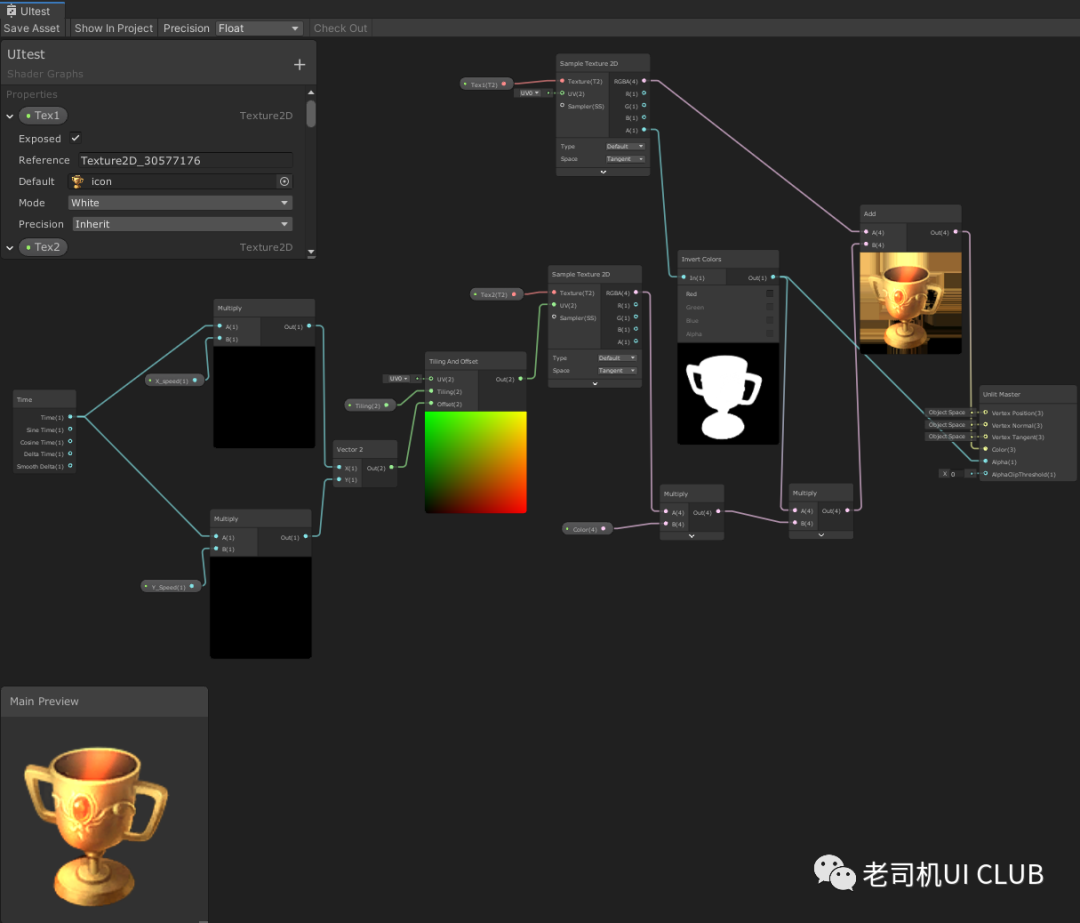Click Show In Project in toolbar
This screenshot has height=923, width=1080.
click(x=114, y=28)
